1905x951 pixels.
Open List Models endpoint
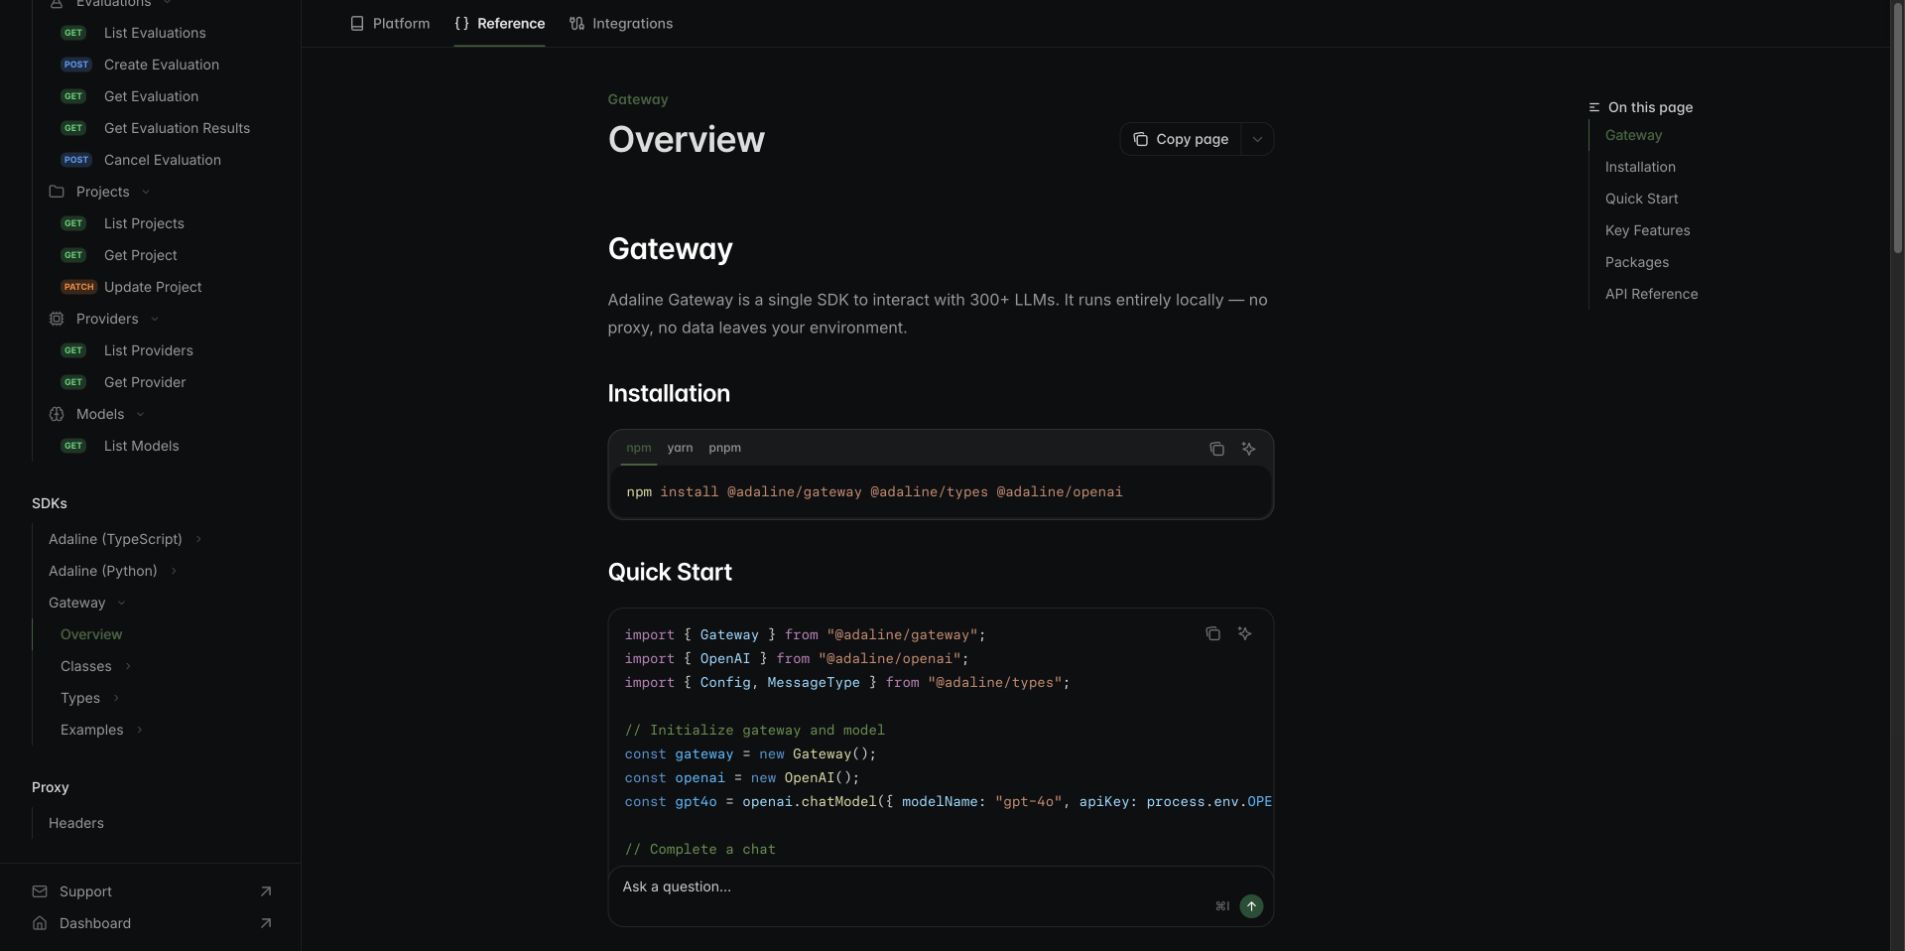tap(141, 447)
